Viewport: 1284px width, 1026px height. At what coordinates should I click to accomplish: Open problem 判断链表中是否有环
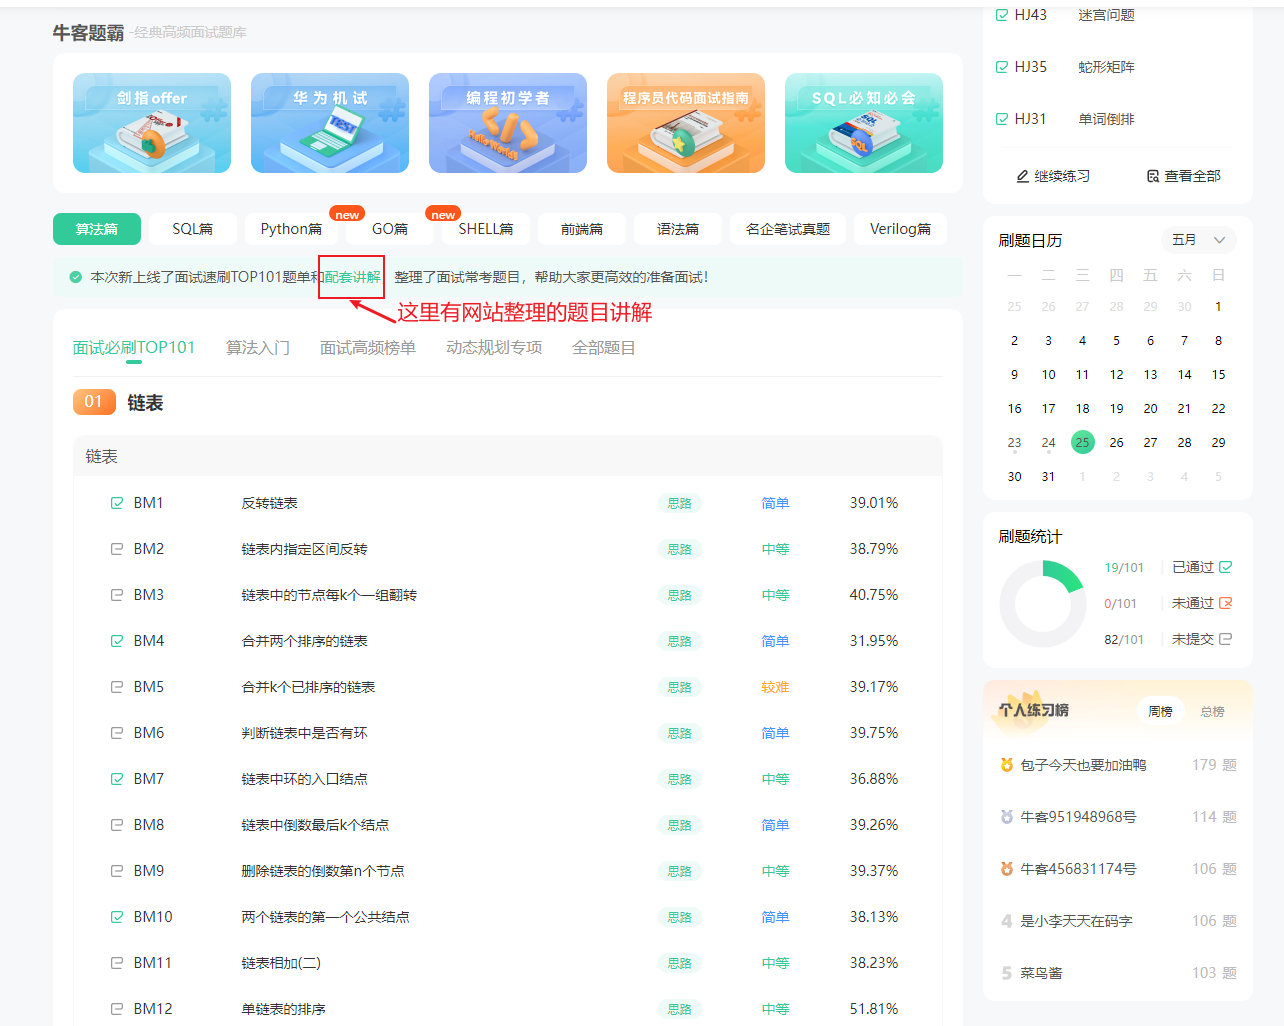click(304, 733)
